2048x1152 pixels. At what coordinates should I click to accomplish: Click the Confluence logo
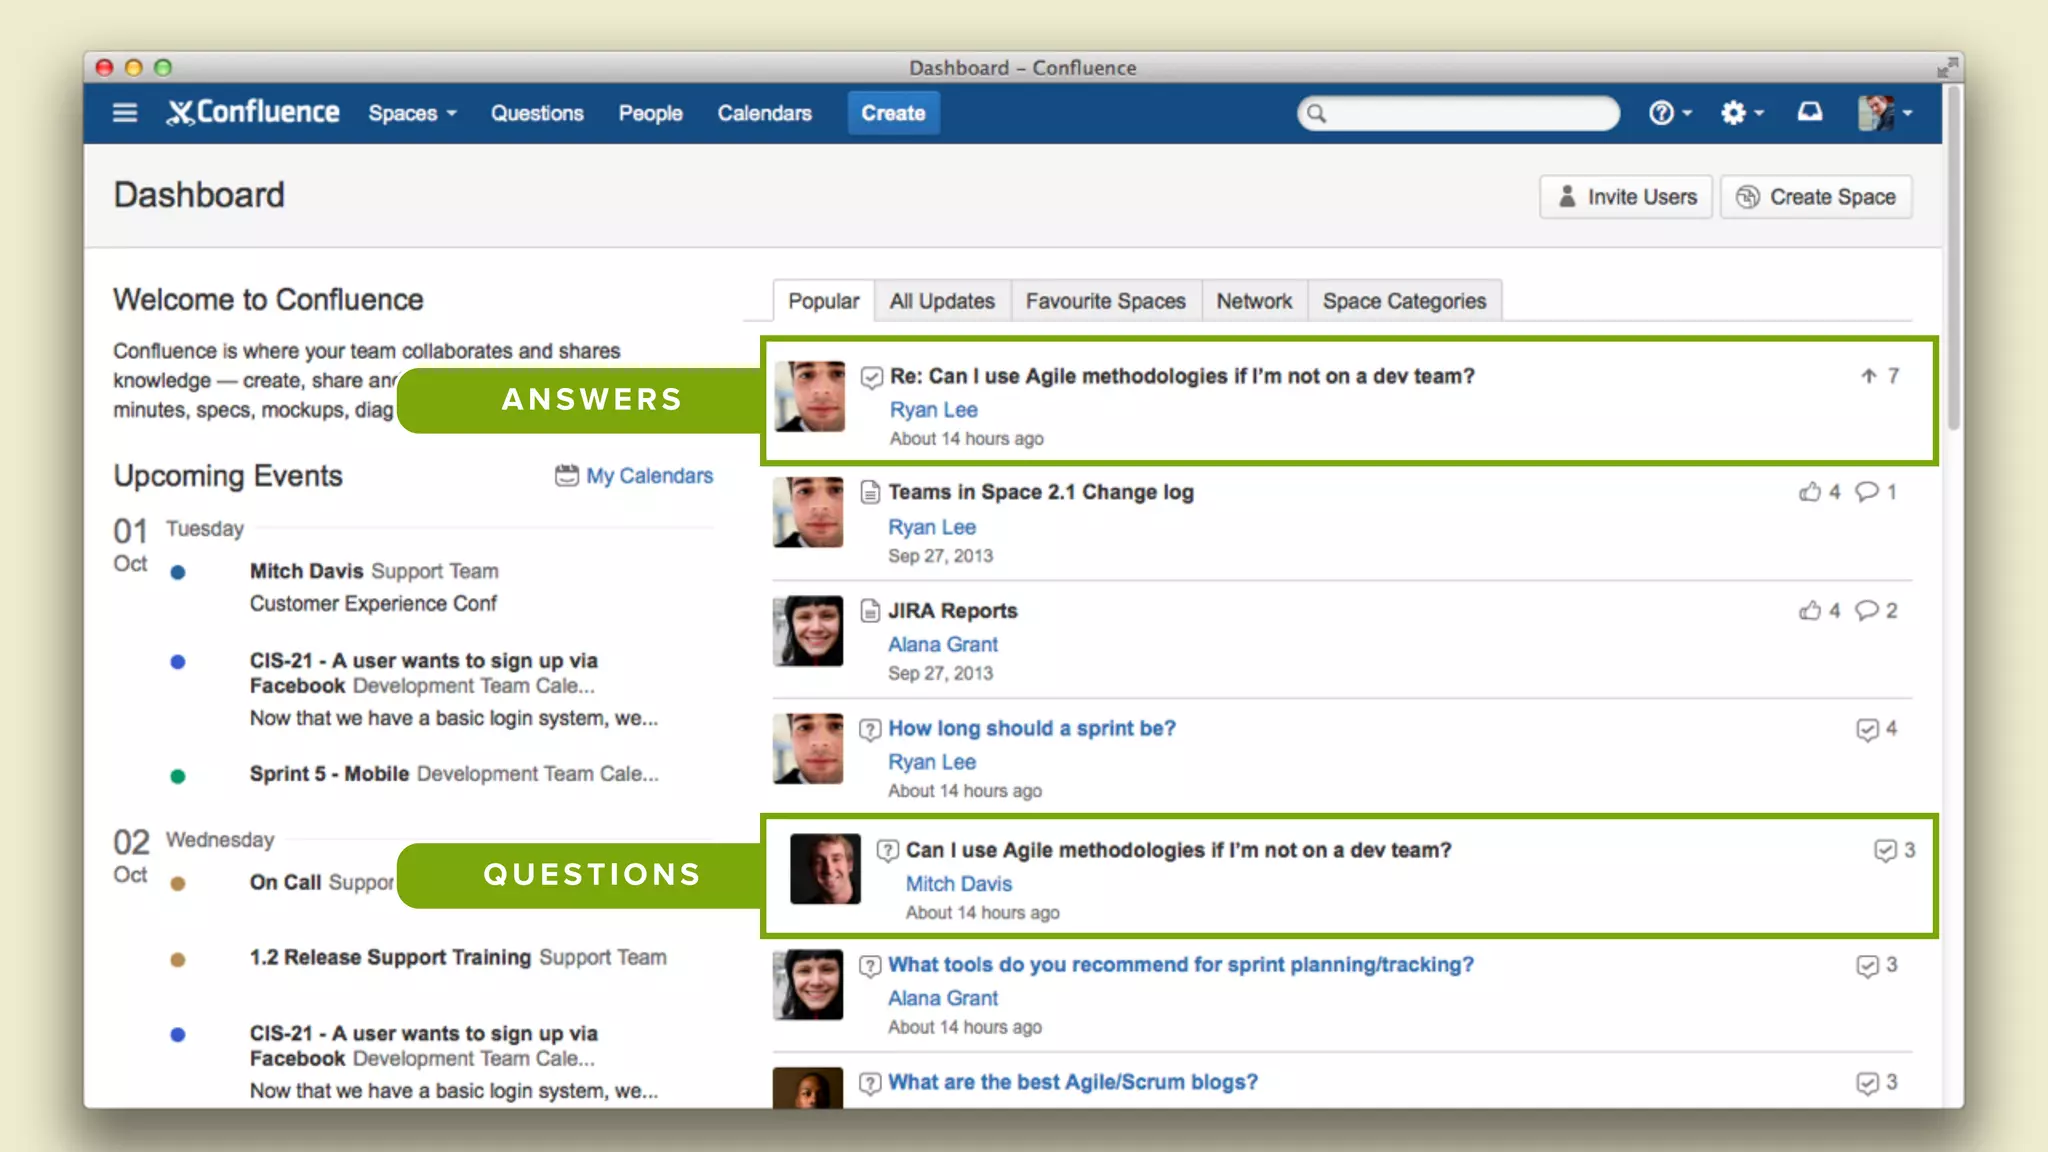tap(253, 112)
